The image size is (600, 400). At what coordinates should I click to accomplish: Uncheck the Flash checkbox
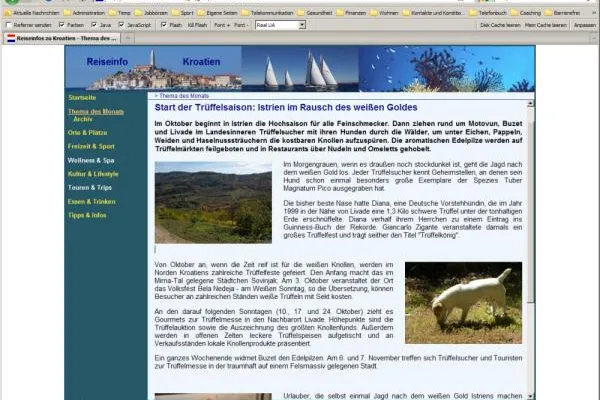(164, 25)
